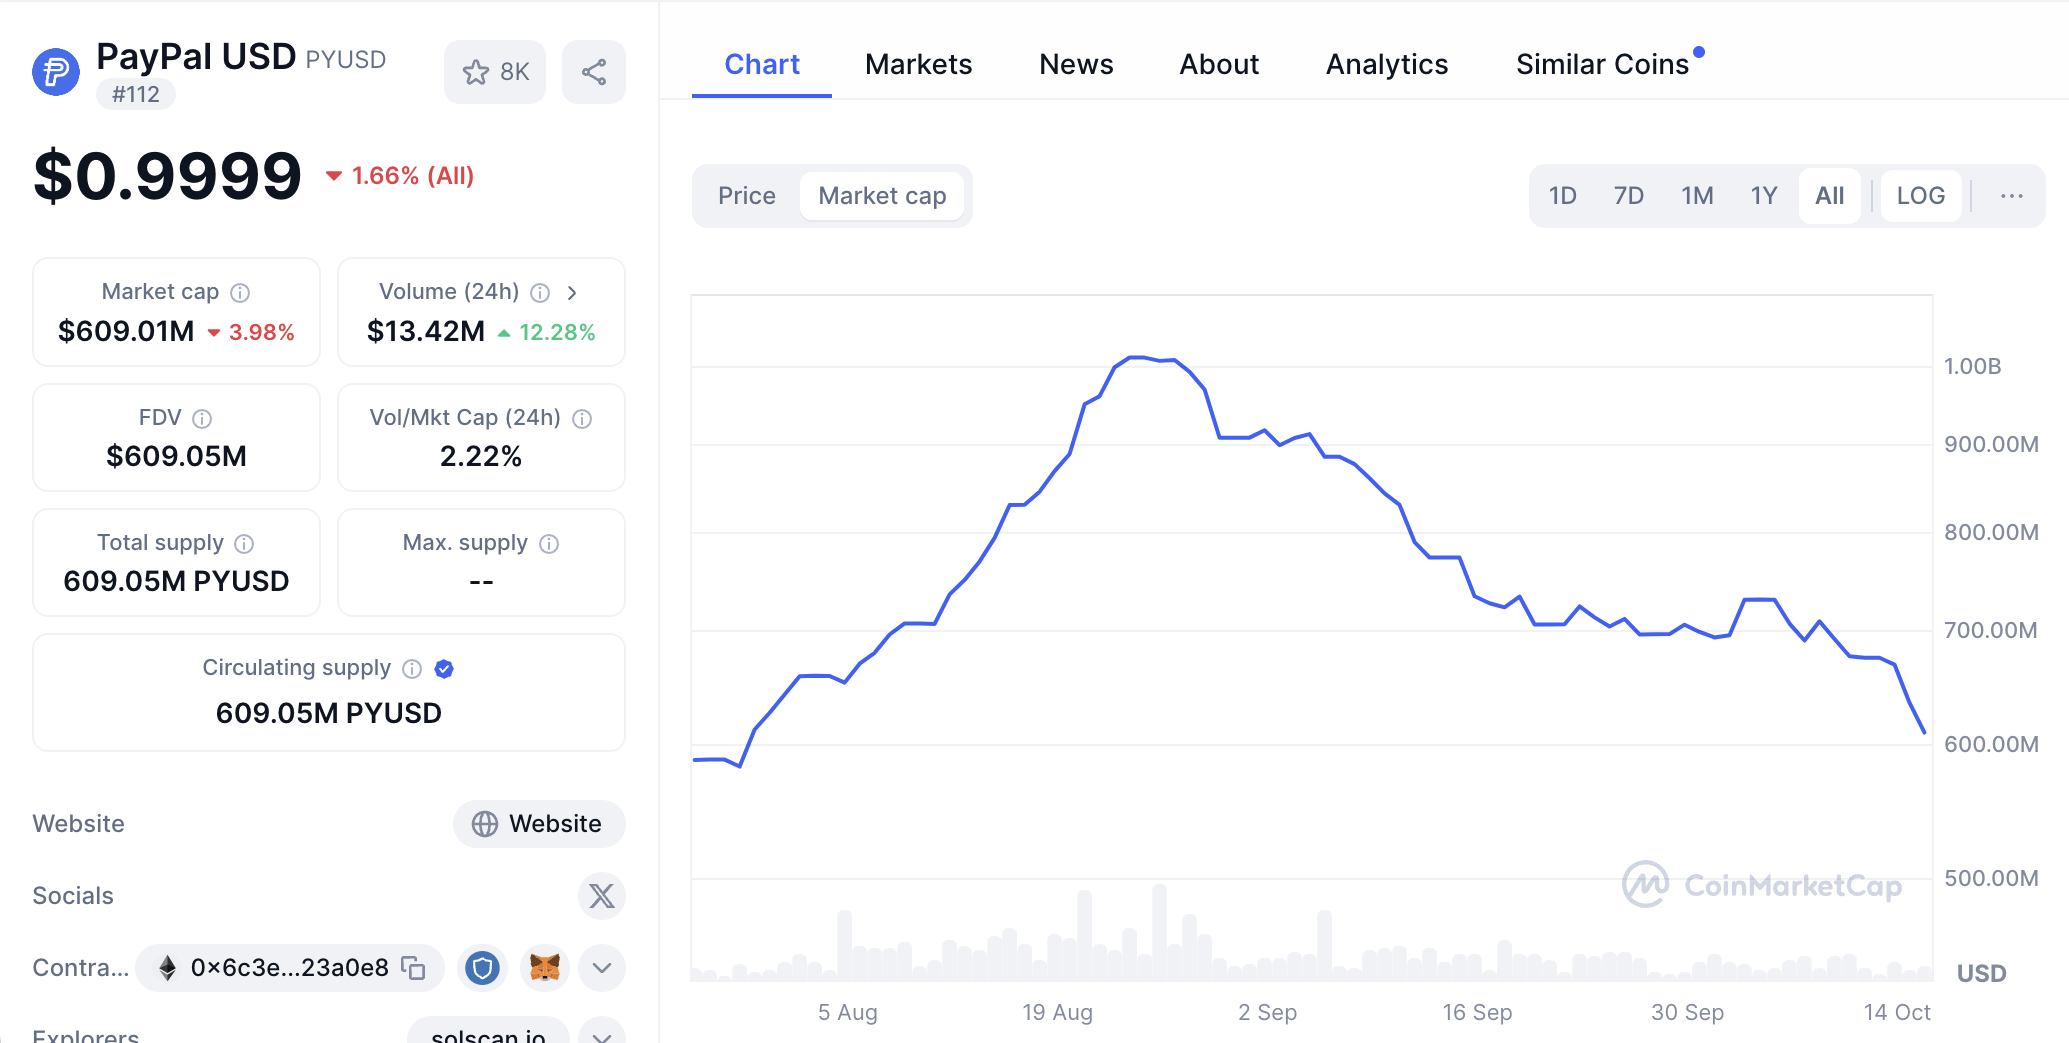Show Market cap info tooltip icon

[x=240, y=293]
